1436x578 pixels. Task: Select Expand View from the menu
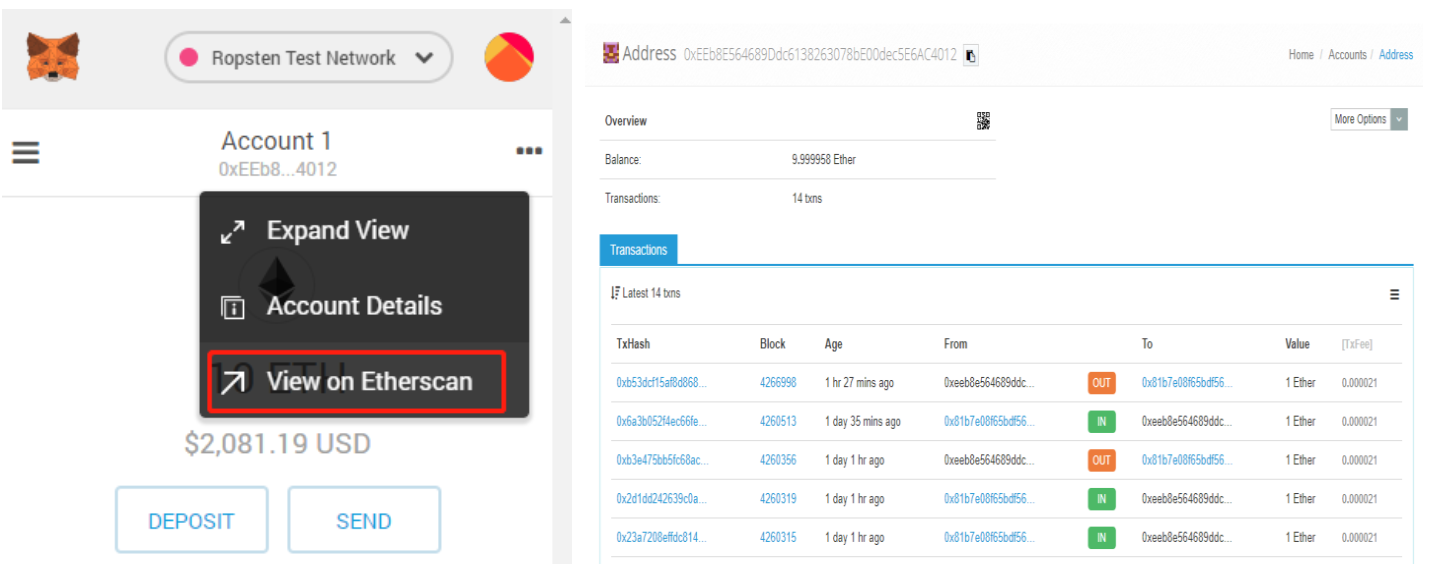337,231
